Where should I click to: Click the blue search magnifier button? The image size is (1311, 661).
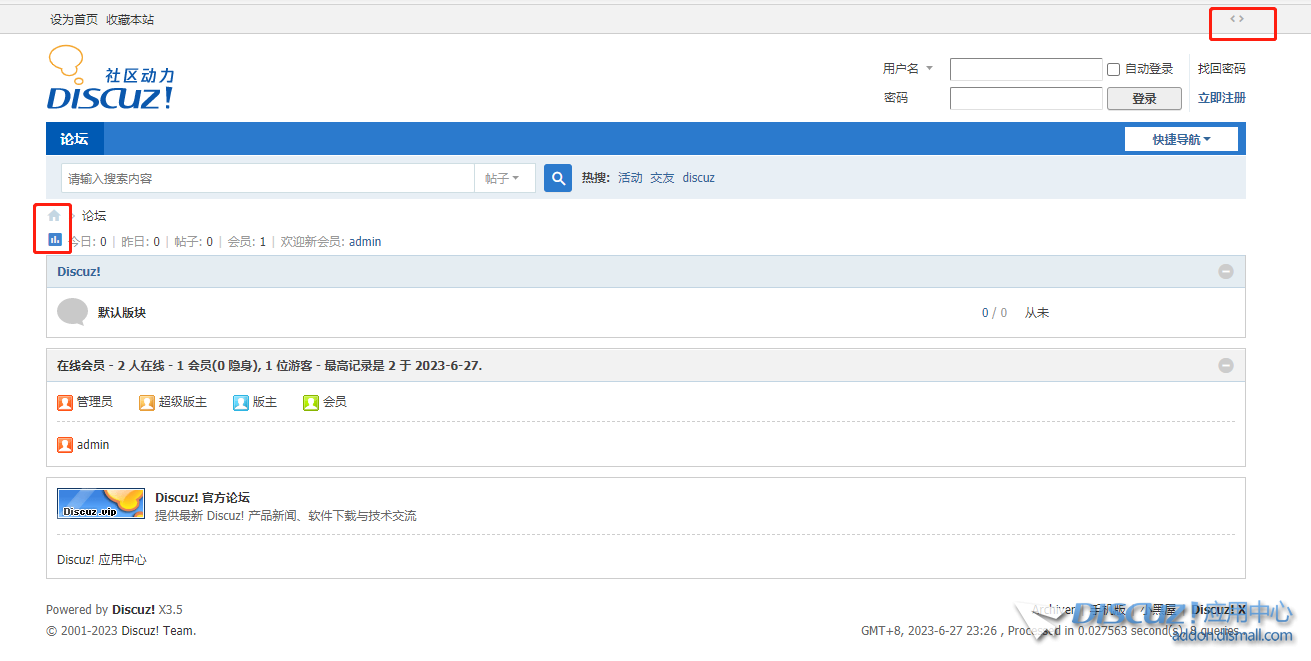pyautogui.click(x=558, y=178)
